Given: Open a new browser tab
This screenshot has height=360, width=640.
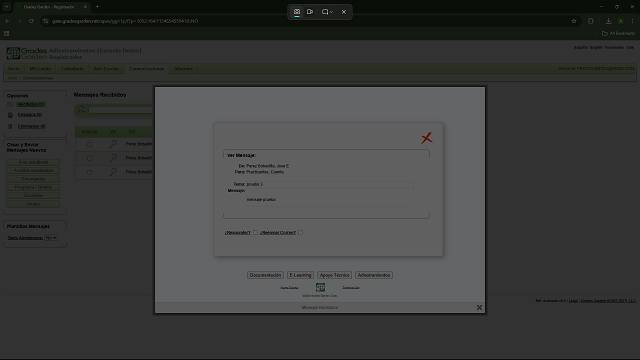Looking at the screenshot, I should point(97,7).
